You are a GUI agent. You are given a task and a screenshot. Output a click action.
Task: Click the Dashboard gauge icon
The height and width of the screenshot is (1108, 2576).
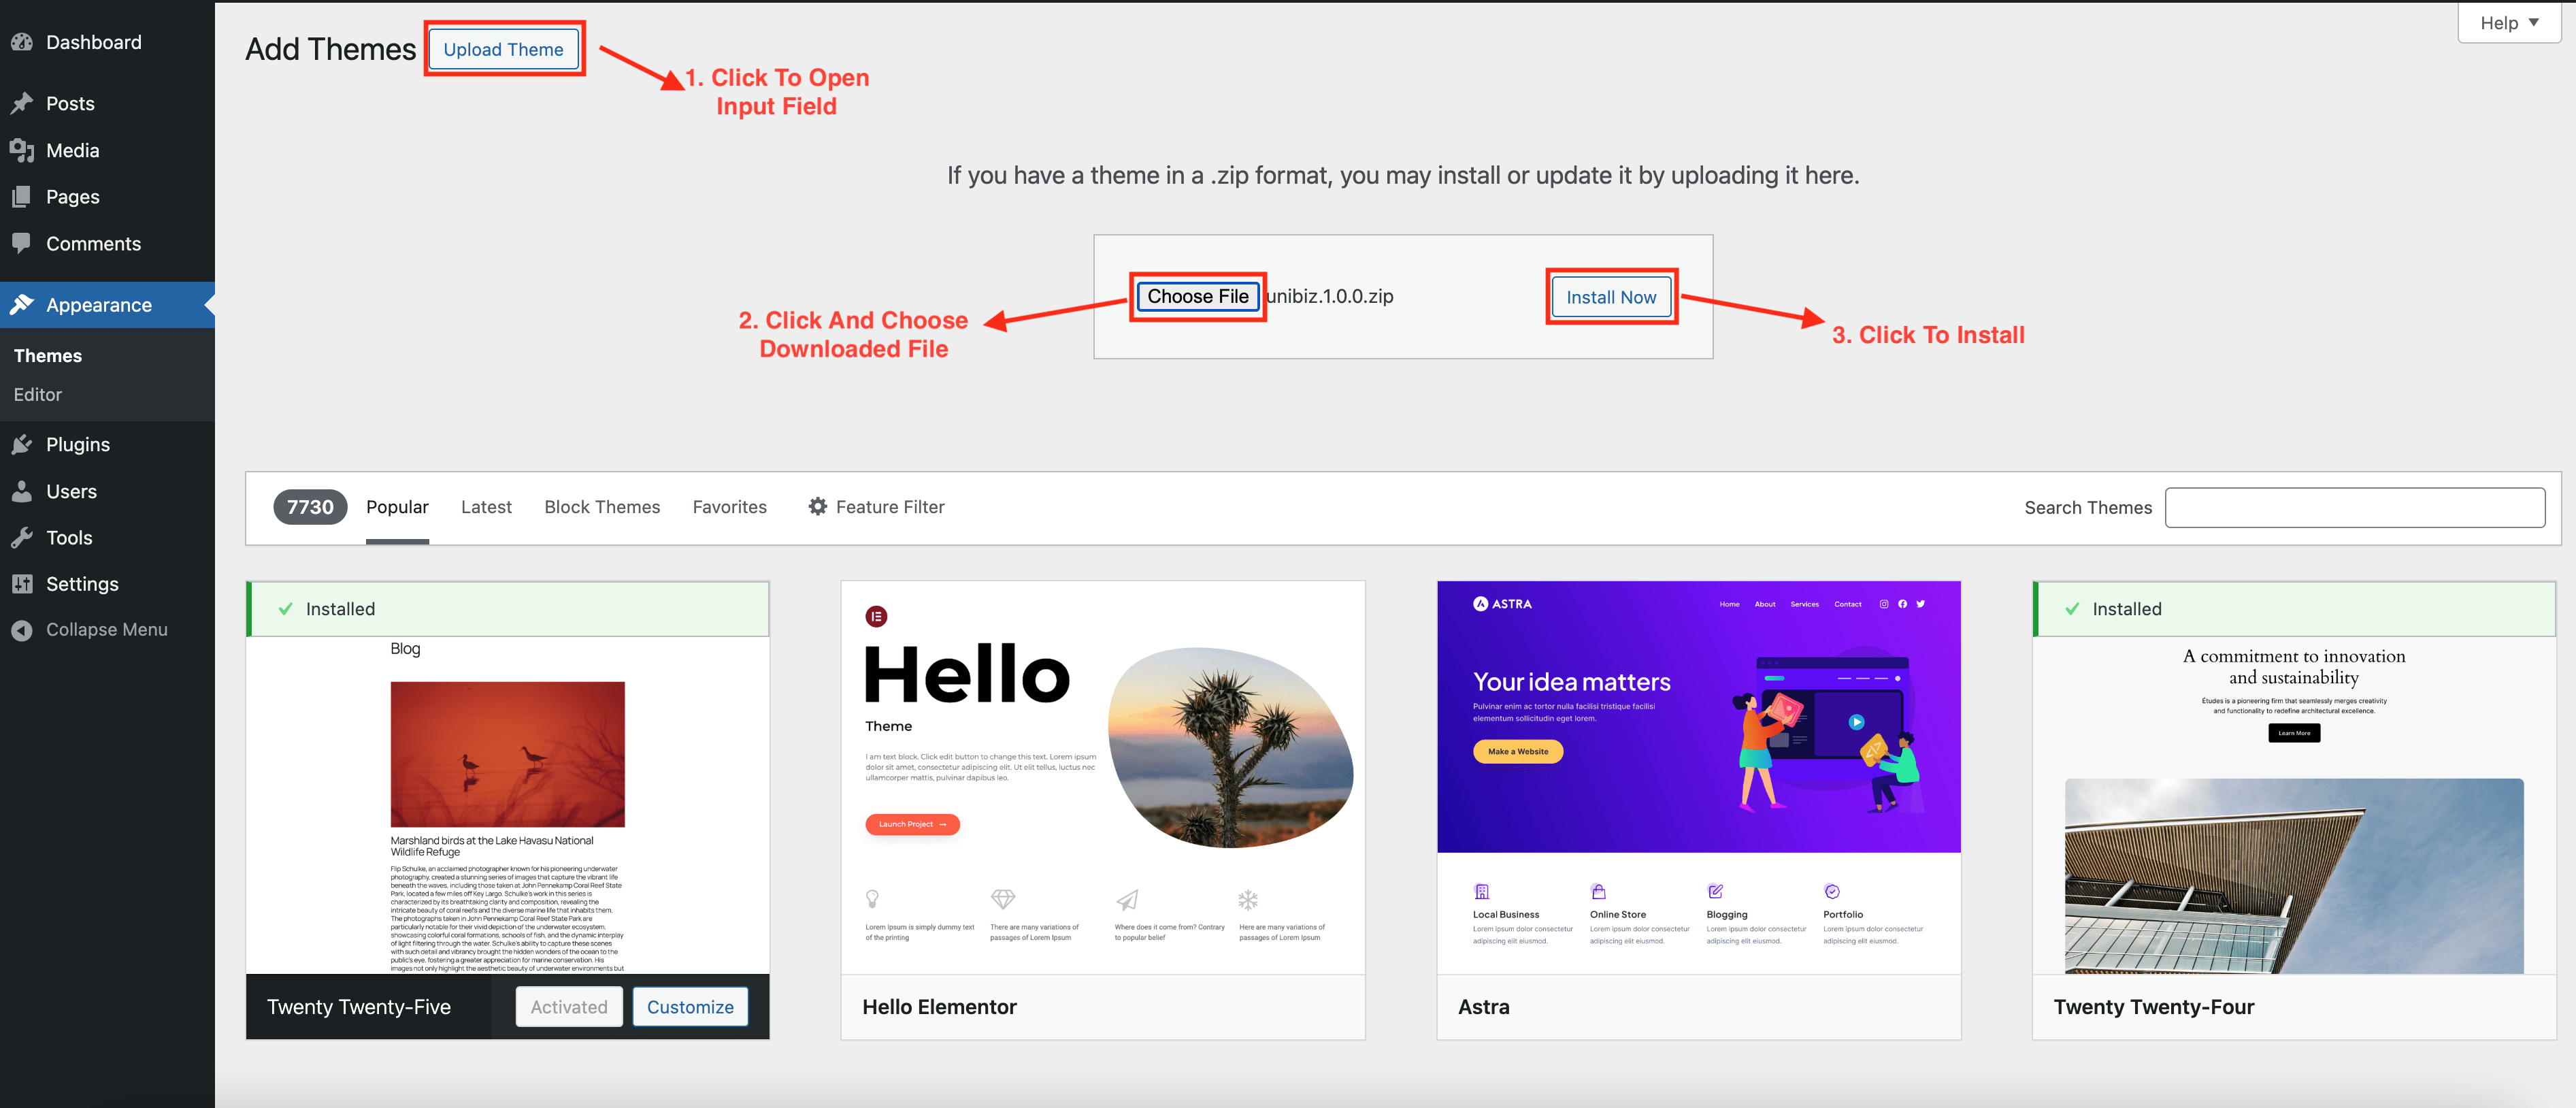pos(22,42)
